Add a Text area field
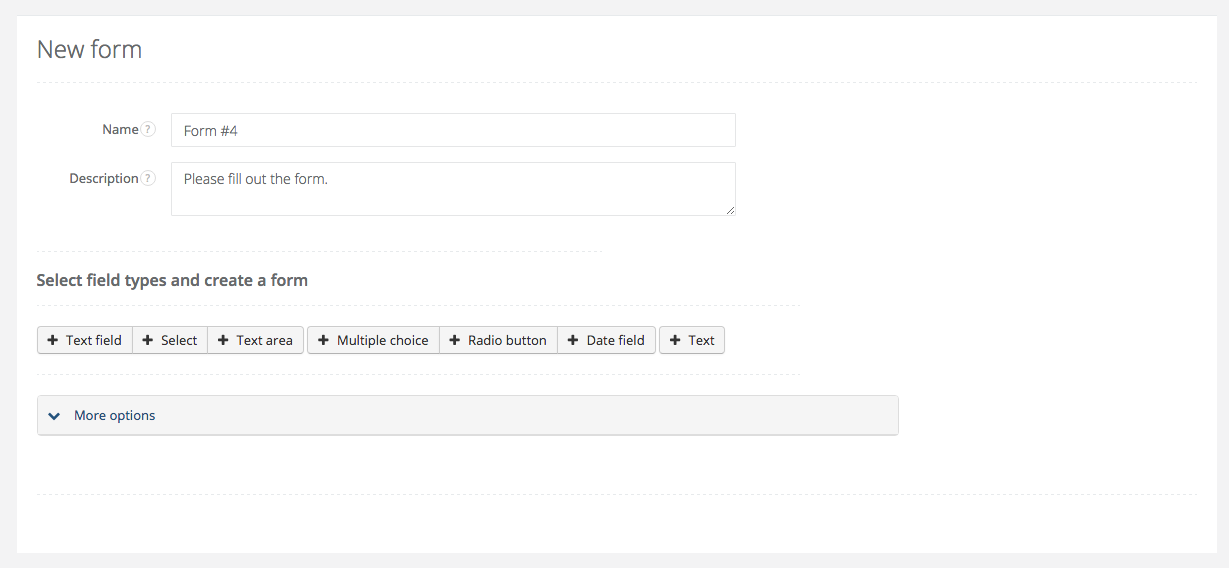 click(255, 340)
